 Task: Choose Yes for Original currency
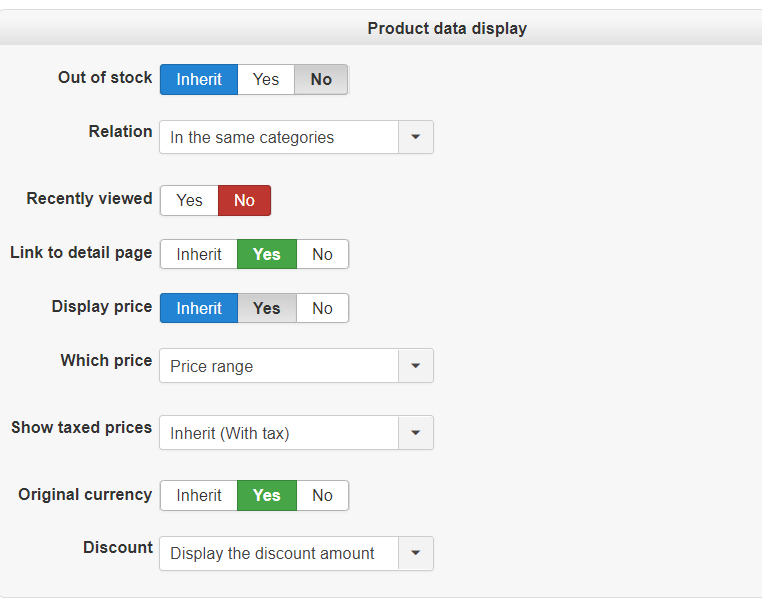[267, 496]
